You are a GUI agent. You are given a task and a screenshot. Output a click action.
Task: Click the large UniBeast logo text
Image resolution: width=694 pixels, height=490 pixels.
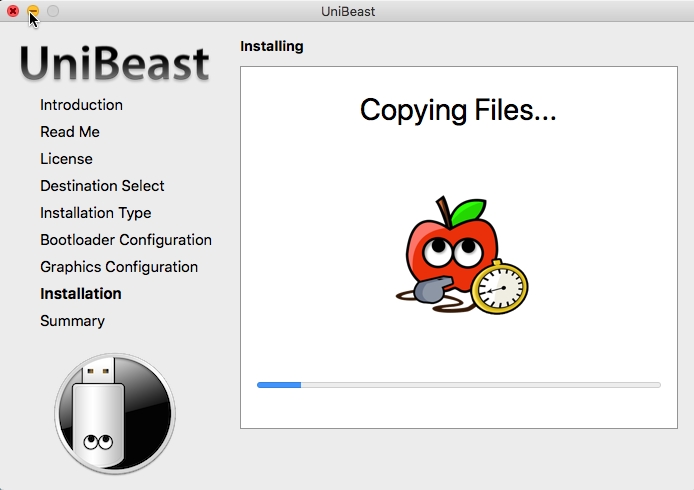coord(115,64)
